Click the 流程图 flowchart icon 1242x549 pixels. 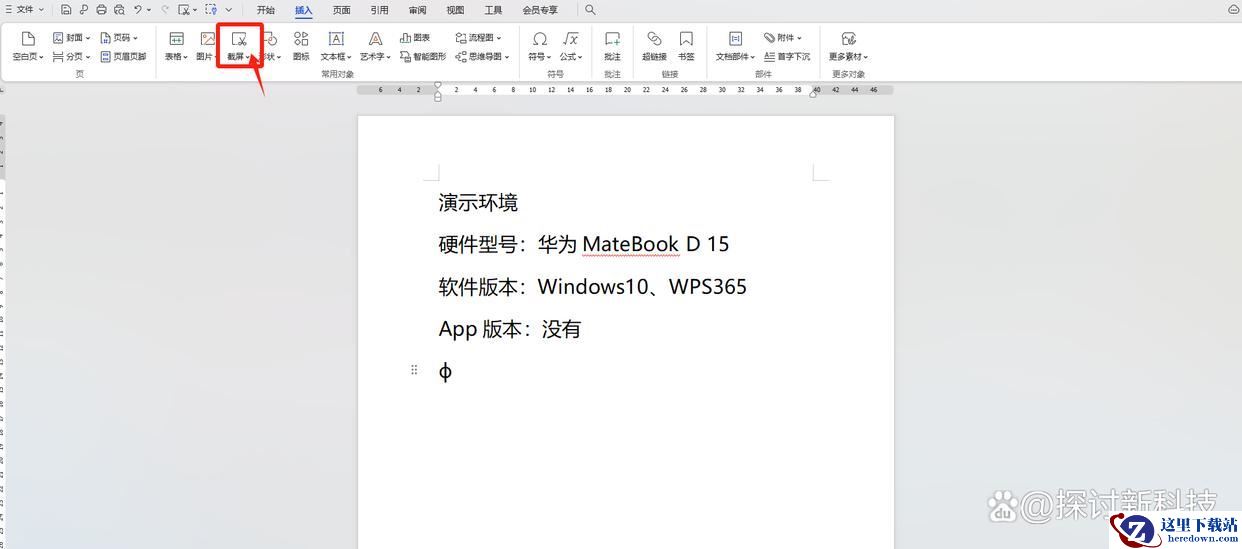(461, 38)
